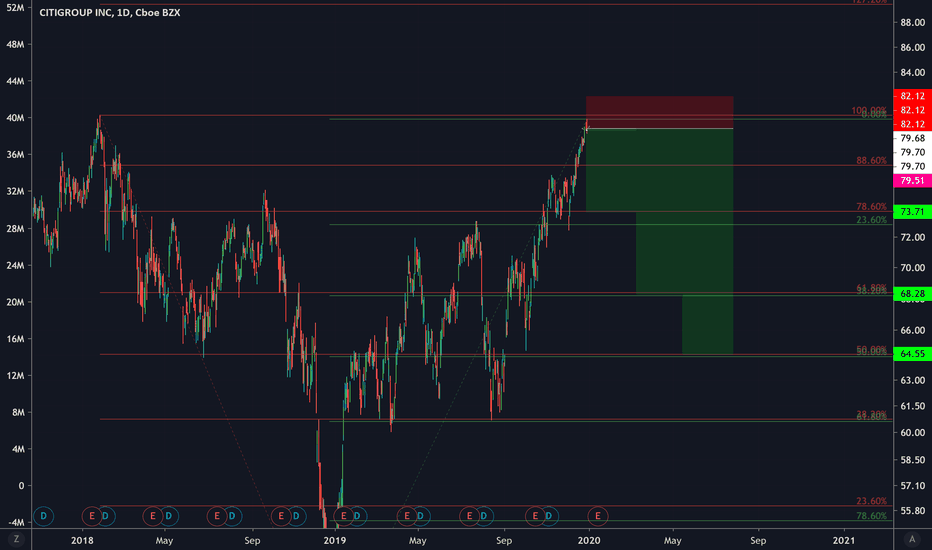
Task: Click the 52M value on the volume scale
Action: click(x=15, y=8)
